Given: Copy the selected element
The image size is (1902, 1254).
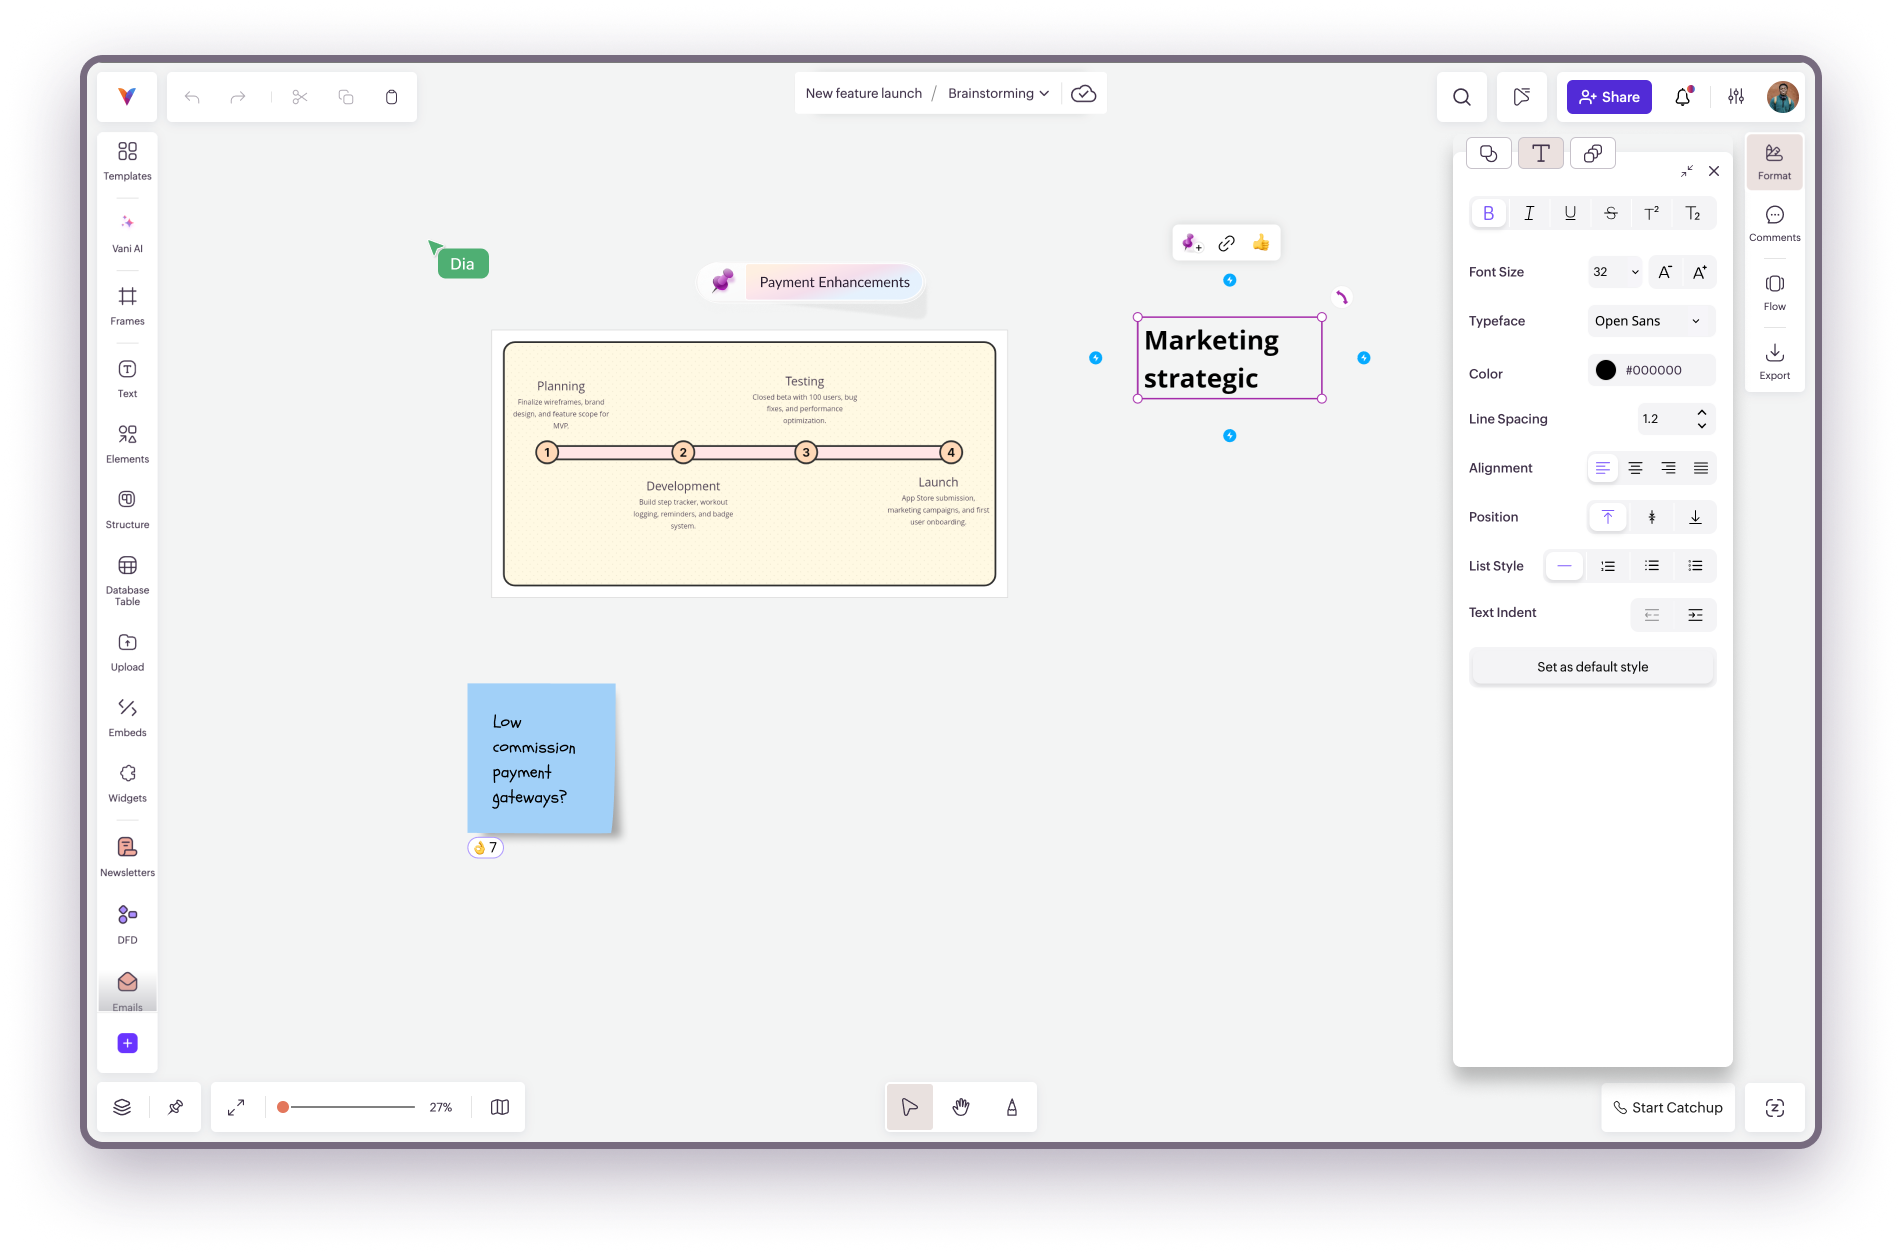Looking at the screenshot, I should tap(346, 97).
